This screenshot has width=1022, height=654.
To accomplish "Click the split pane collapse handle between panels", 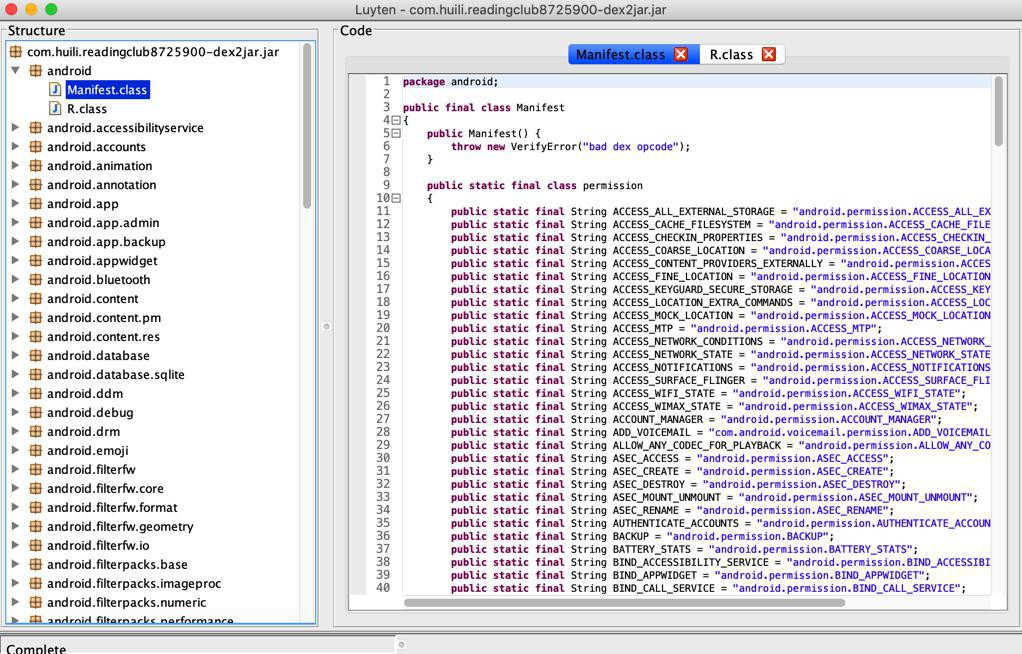I will [327, 326].
